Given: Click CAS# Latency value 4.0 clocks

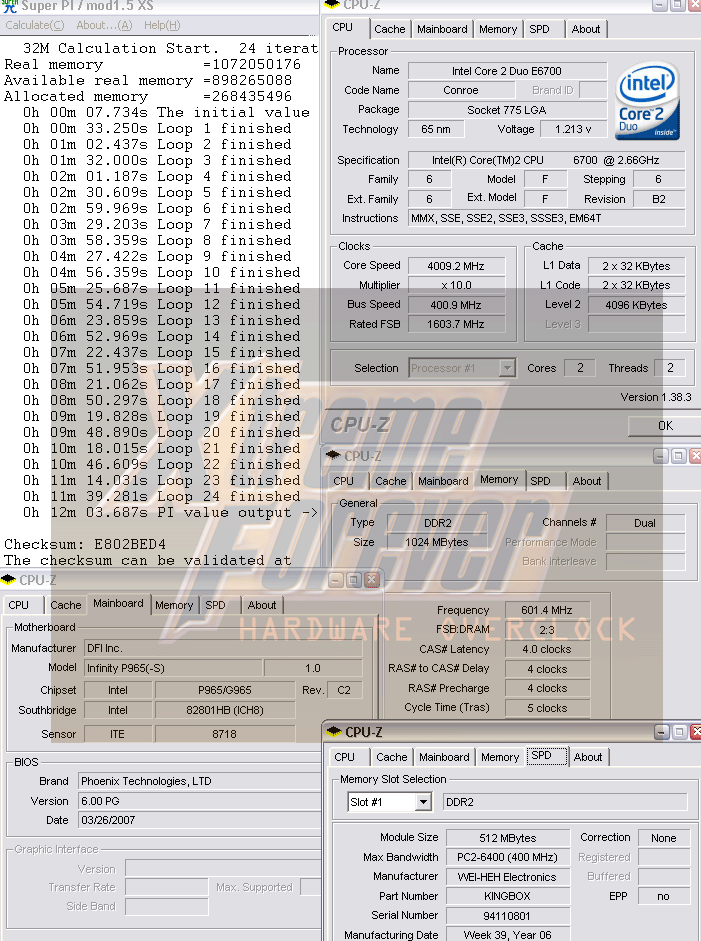Looking at the screenshot, I should tap(547, 649).
